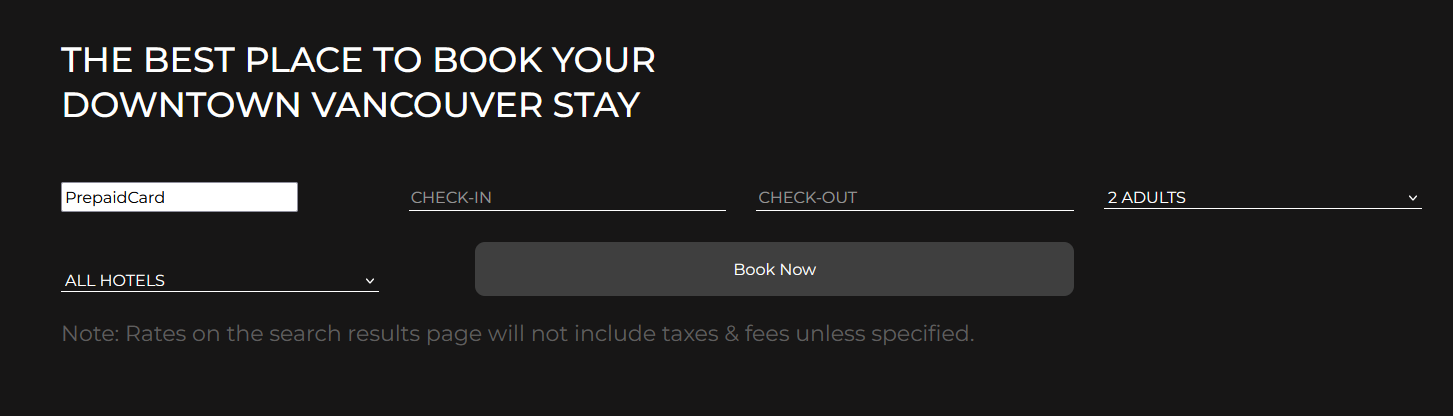Select the ALL HOTELS label text

click(x=115, y=281)
